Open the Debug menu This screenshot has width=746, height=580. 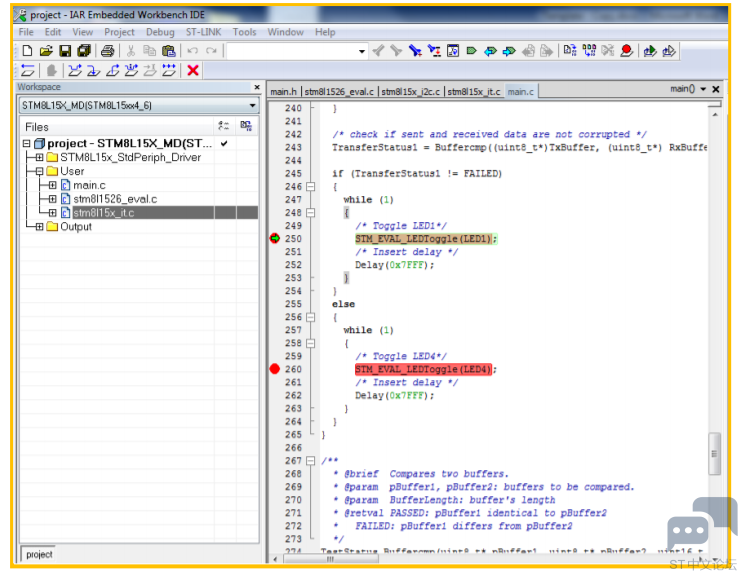160,32
